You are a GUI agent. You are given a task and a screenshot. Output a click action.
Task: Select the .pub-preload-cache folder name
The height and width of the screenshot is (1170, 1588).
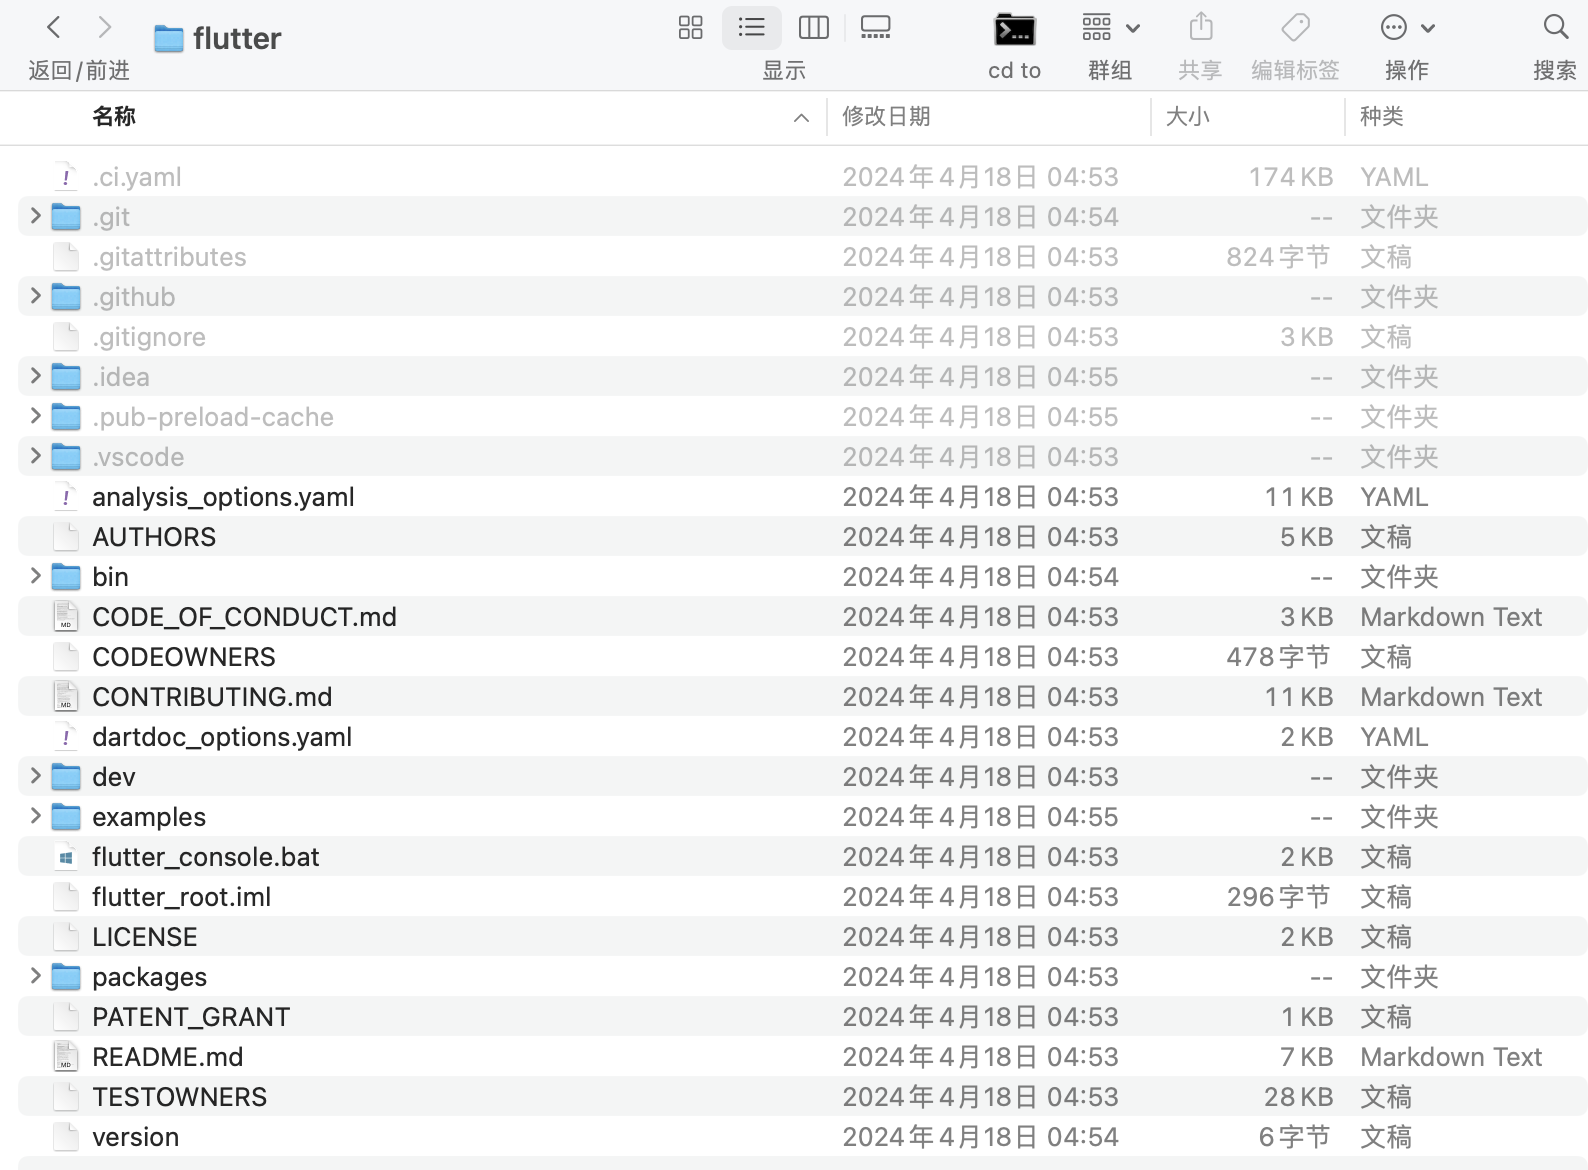pyautogui.click(x=213, y=417)
